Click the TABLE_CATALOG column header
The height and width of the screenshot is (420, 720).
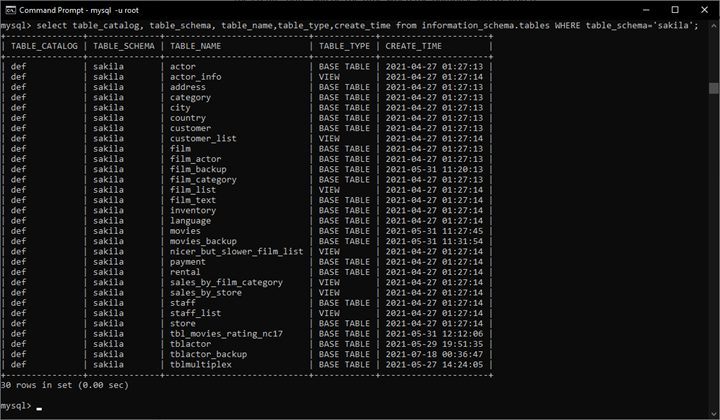44,46
